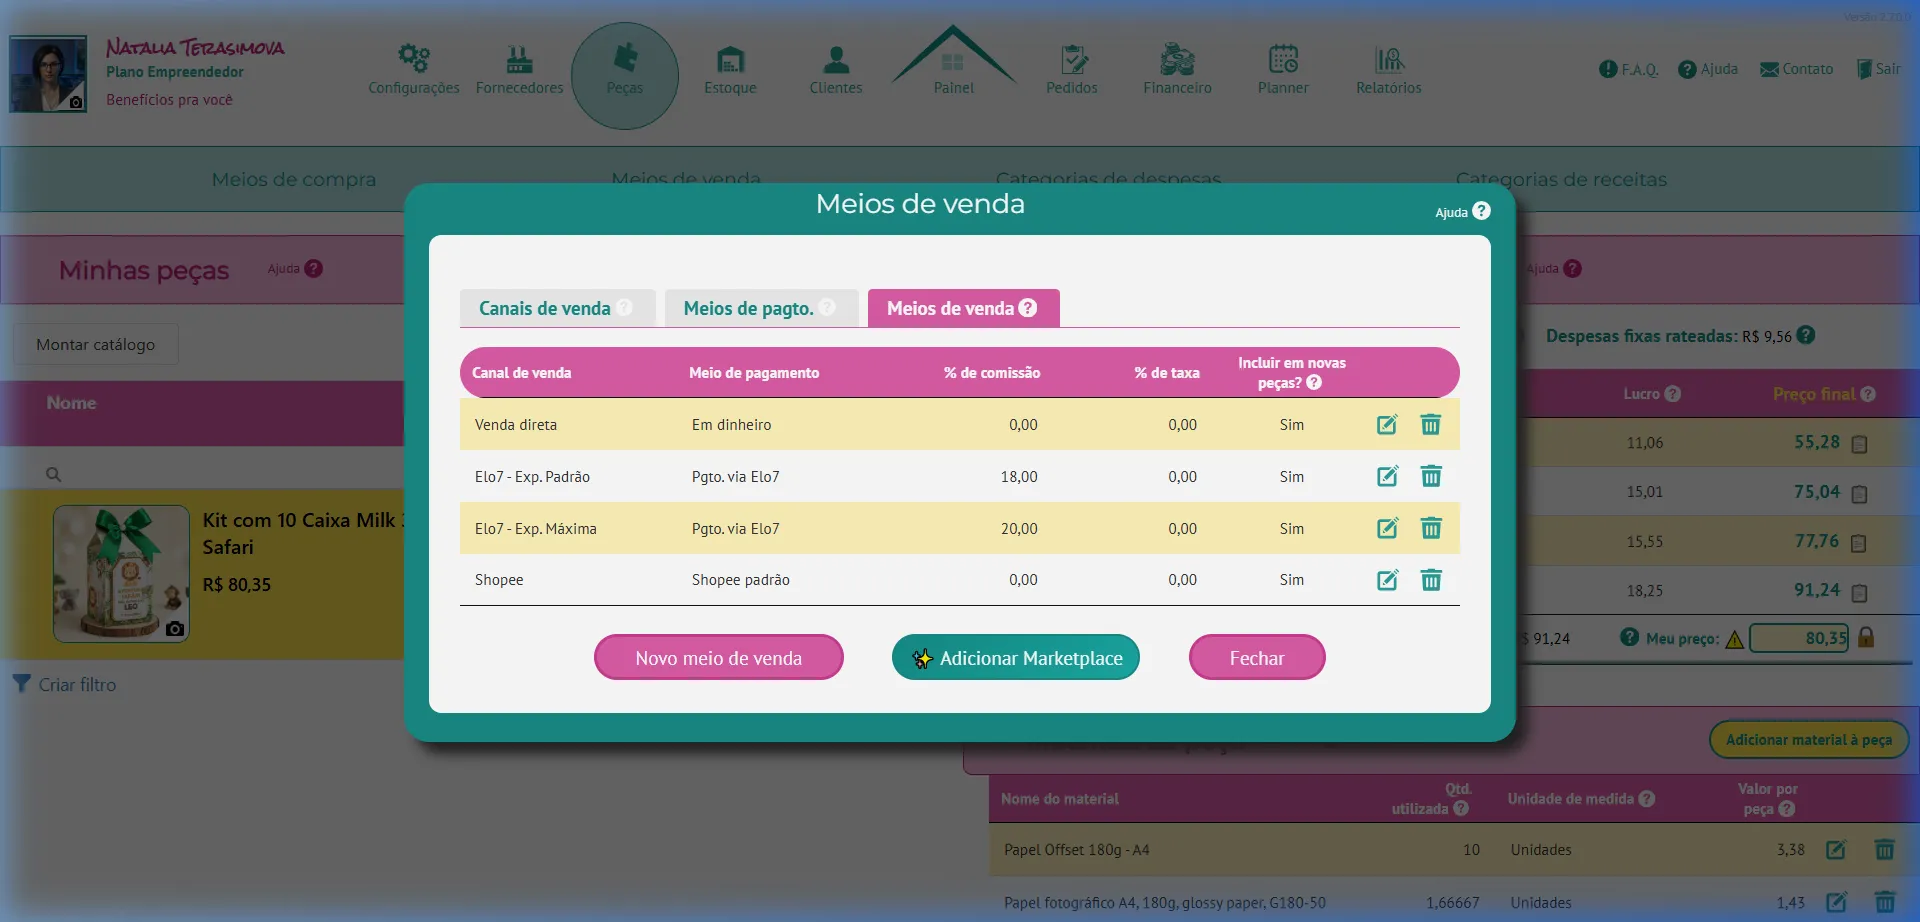
Task: Edit the Venda direta payment entry
Action: [1387, 424]
